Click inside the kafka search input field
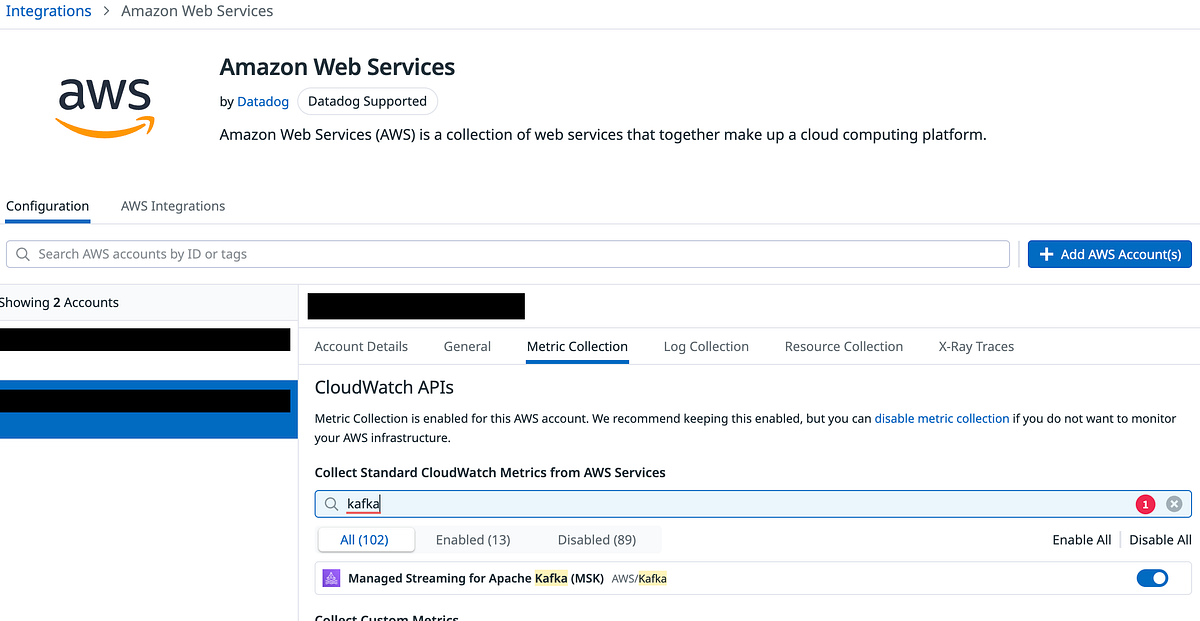 click(600, 504)
